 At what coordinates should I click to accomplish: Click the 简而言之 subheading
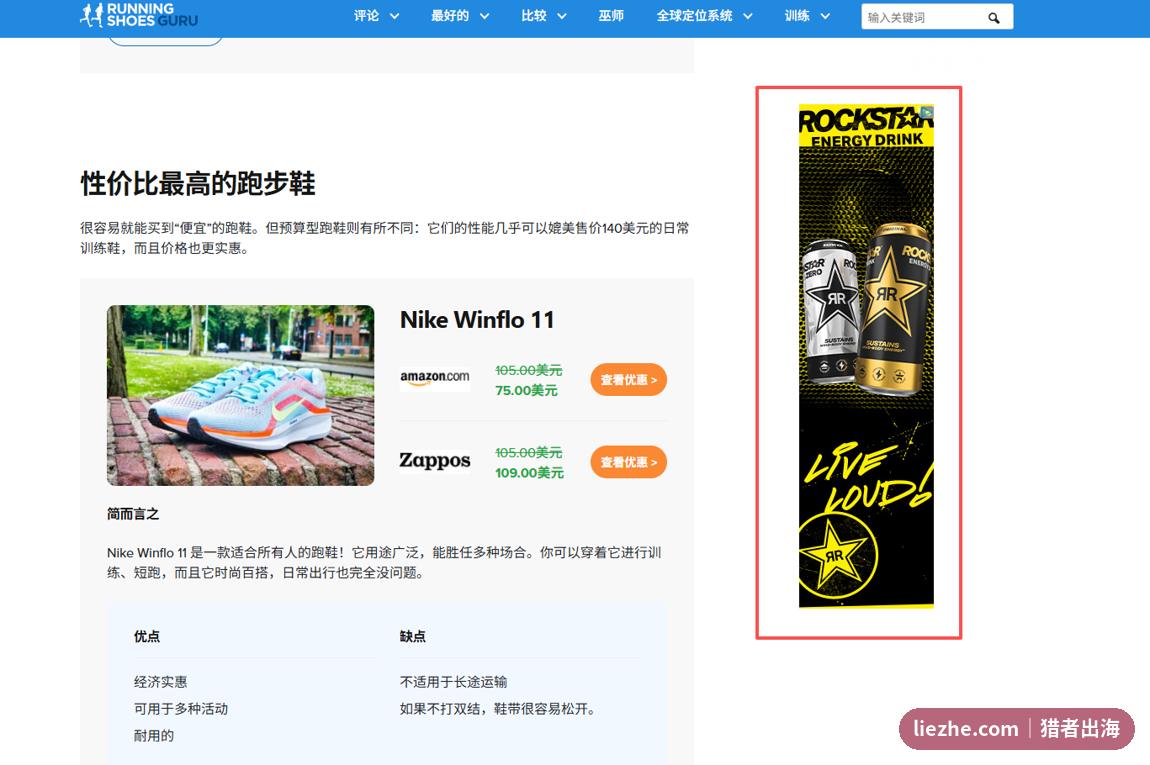click(133, 513)
